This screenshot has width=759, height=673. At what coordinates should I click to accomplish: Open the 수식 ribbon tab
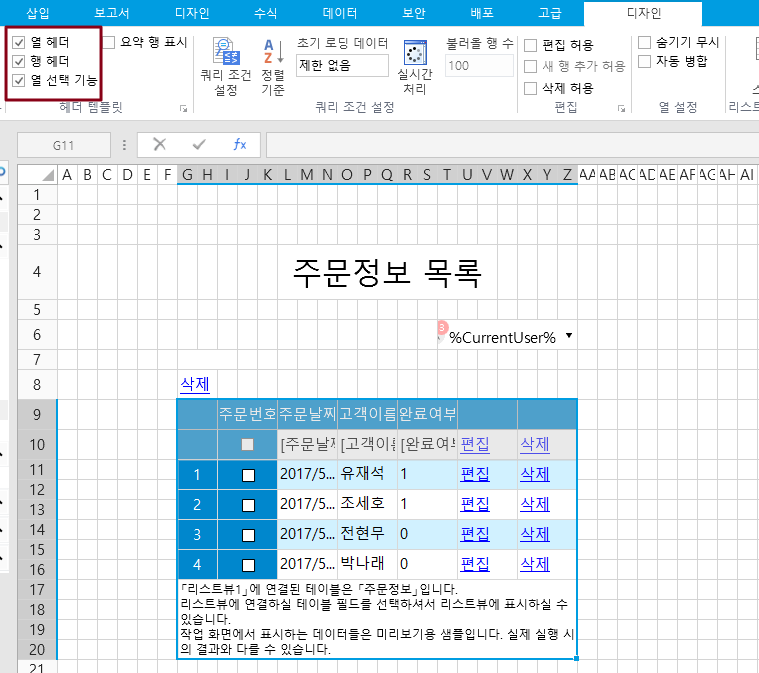pyautogui.click(x=266, y=13)
